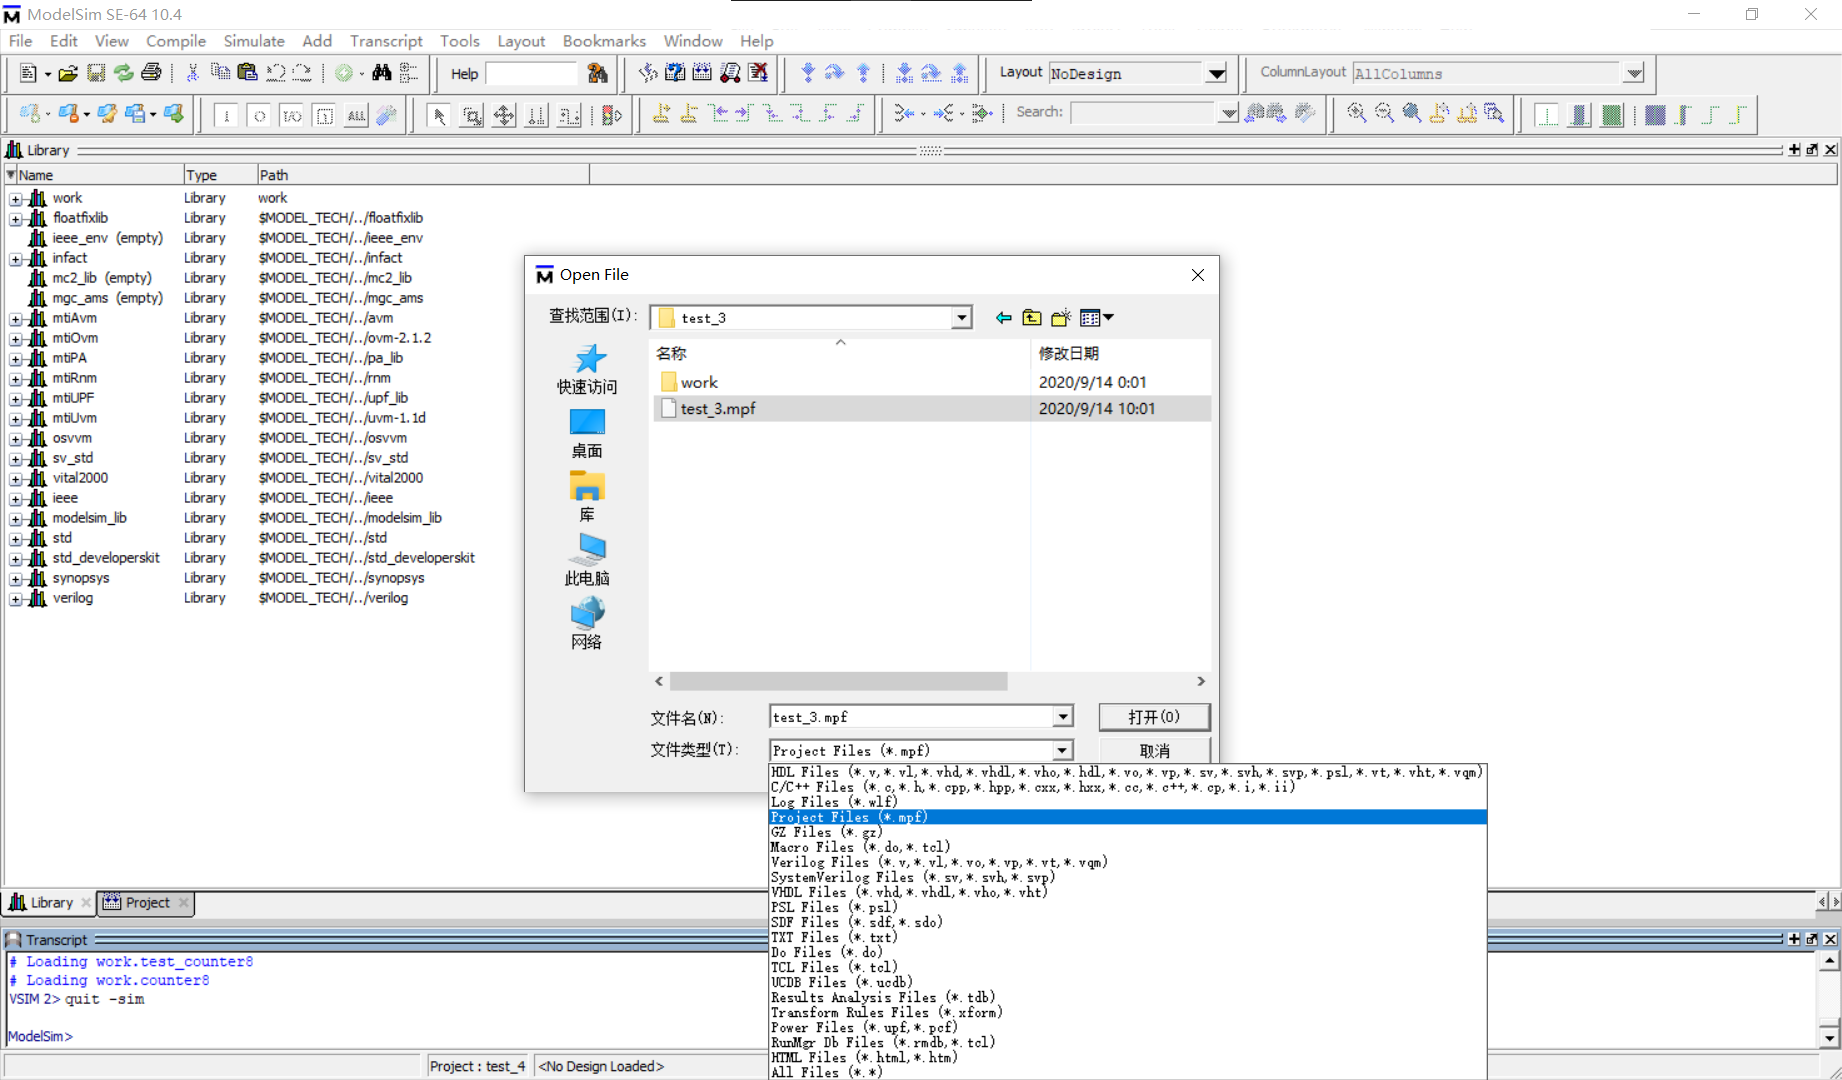Select All Files (*.*) file type
The width and height of the screenshot is (1842, 1080).
click(1128, 1072)
